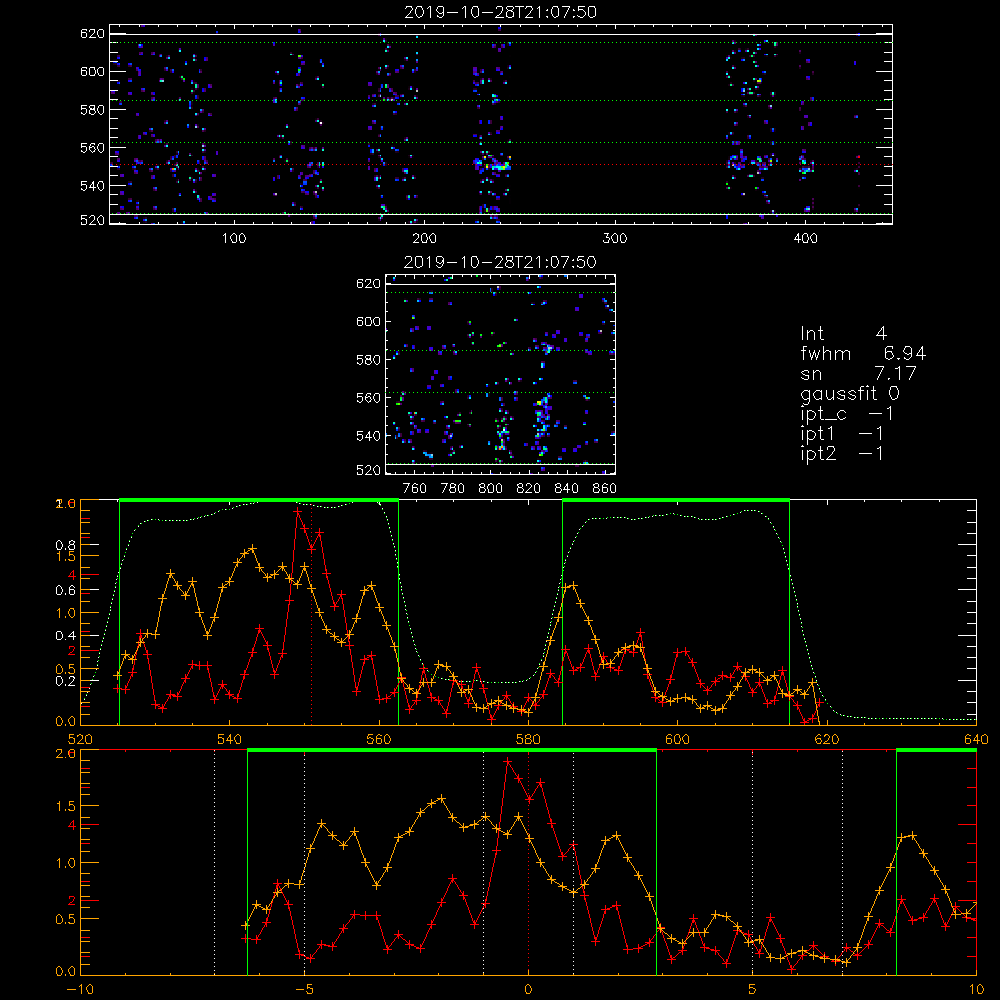This screenshot has width=1000, height=1000.
Task: Click x-axis label 780 on middle plot
Action: pos(453,489)
